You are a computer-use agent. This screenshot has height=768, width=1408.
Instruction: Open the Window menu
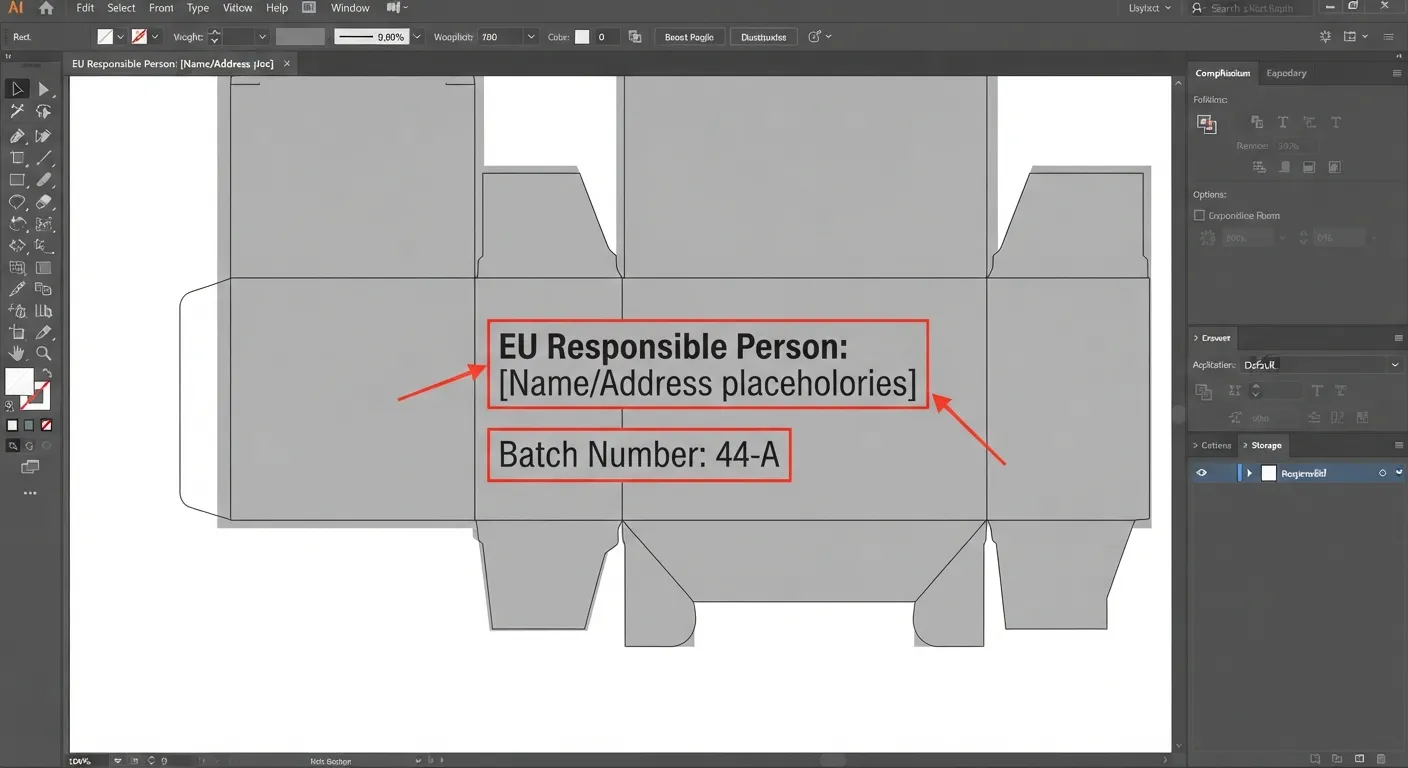[350, 8]
